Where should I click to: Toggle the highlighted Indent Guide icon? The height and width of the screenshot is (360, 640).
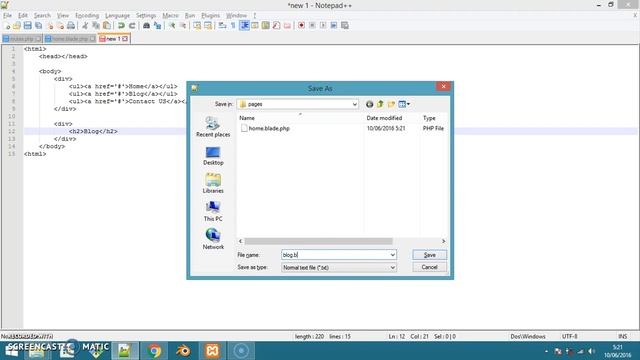pyautogui.click(x=244, y=26)
